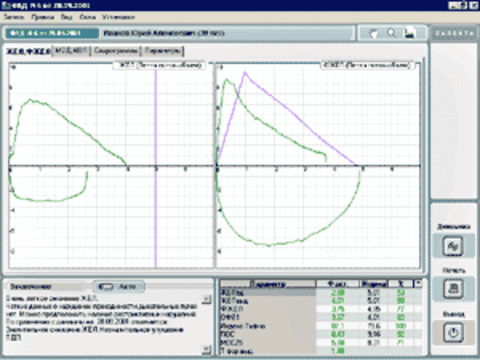Click the conclusion text's scroll-down arrow
The height and width of the screenshot is (360, 480).
(x=207, y=349)
